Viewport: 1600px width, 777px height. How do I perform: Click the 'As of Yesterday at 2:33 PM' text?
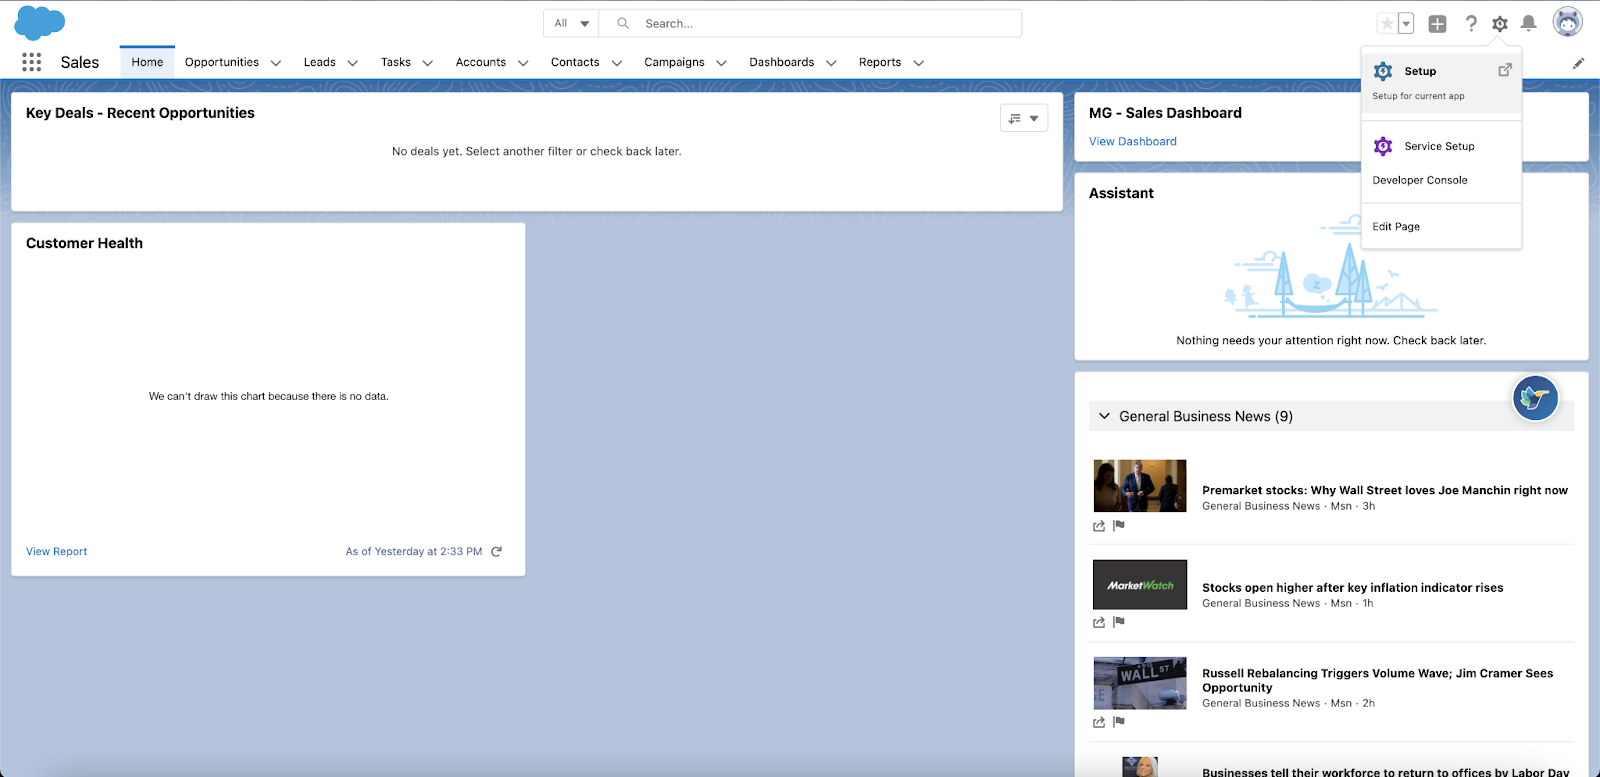click(x=414, y=551)
